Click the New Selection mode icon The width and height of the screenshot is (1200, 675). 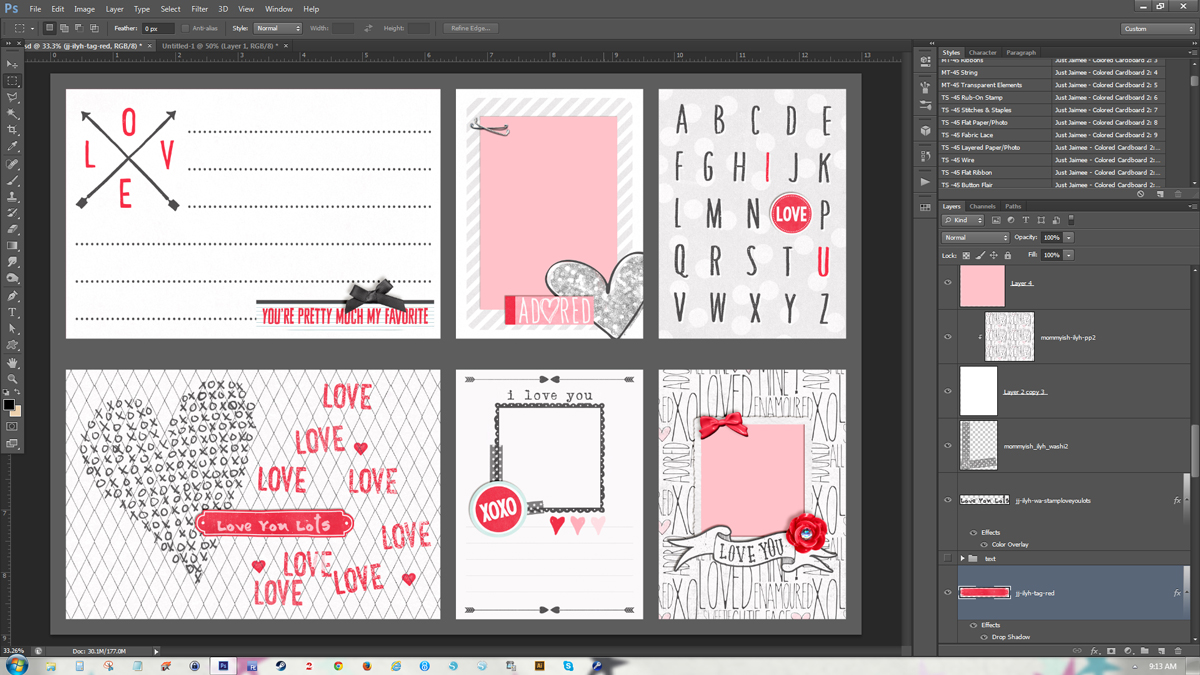[49, 28]
